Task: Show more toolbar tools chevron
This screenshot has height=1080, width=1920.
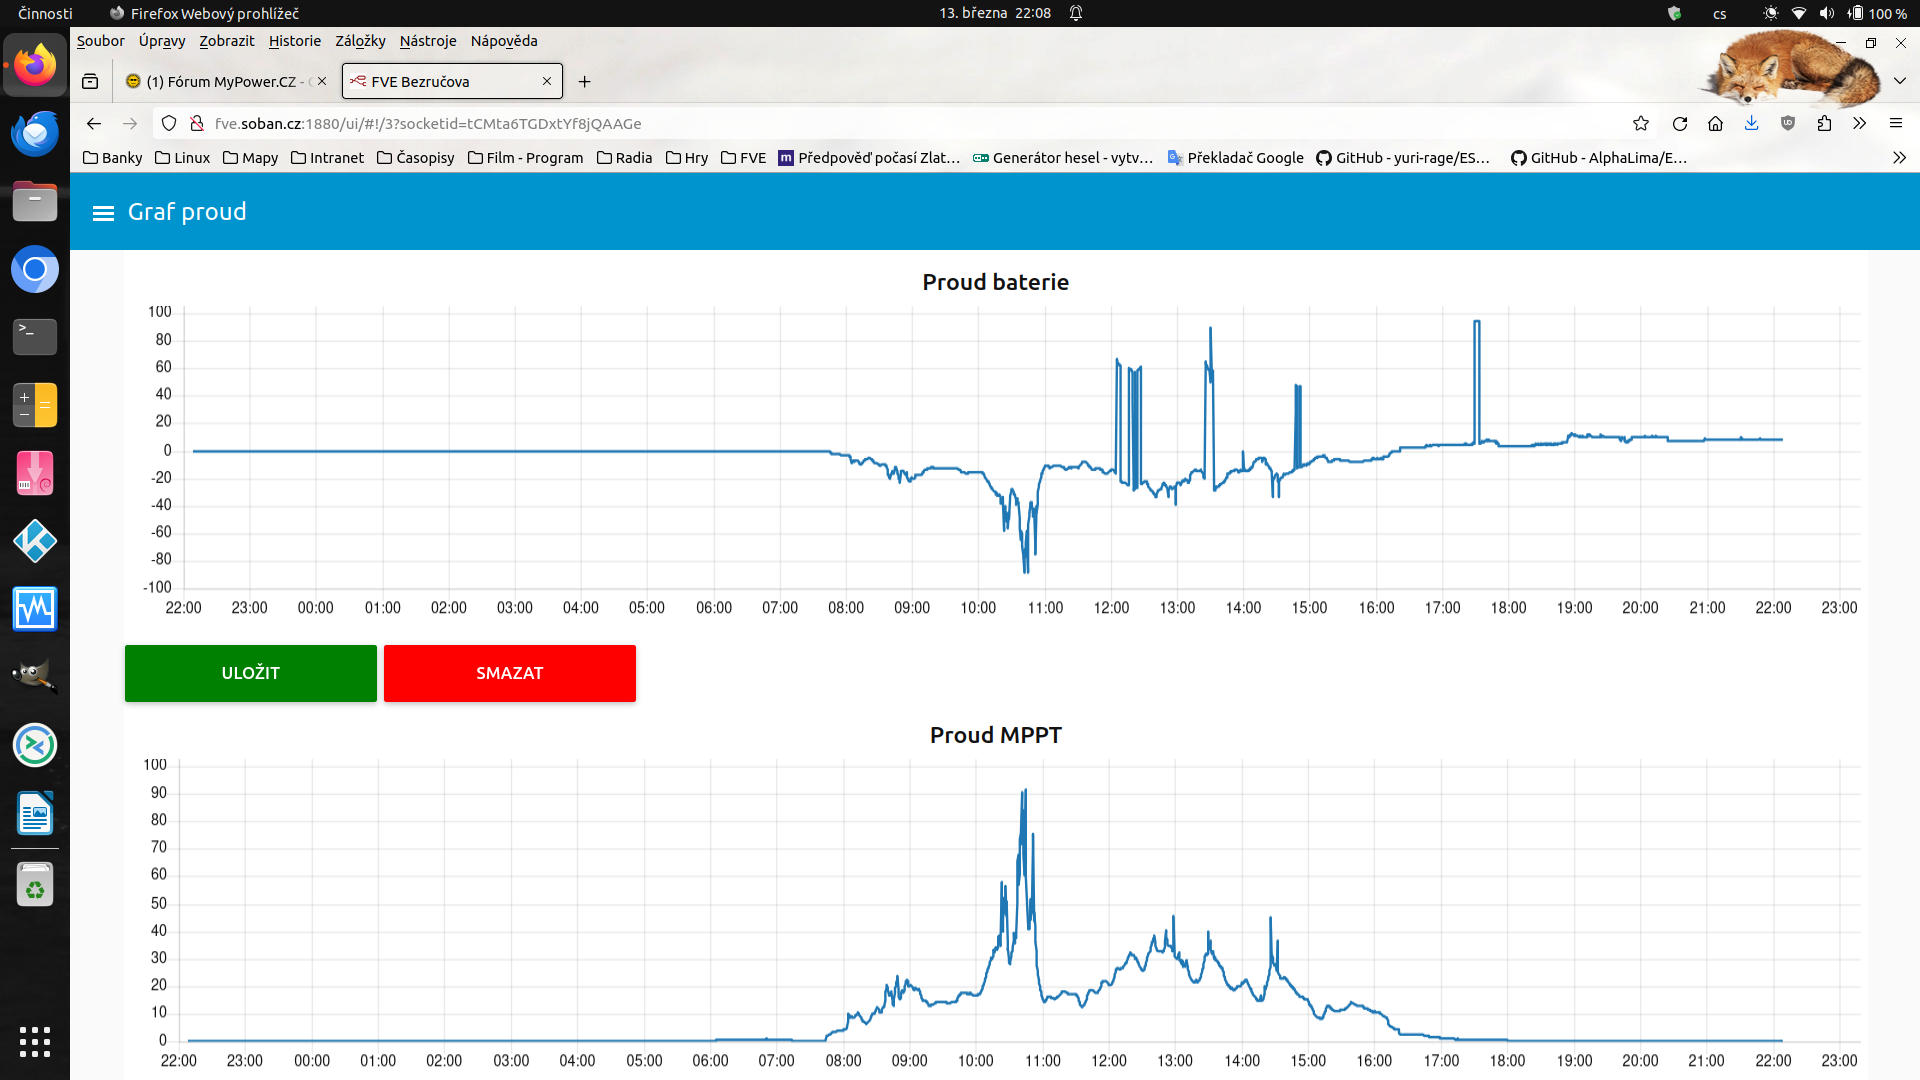Action: 1859,124
